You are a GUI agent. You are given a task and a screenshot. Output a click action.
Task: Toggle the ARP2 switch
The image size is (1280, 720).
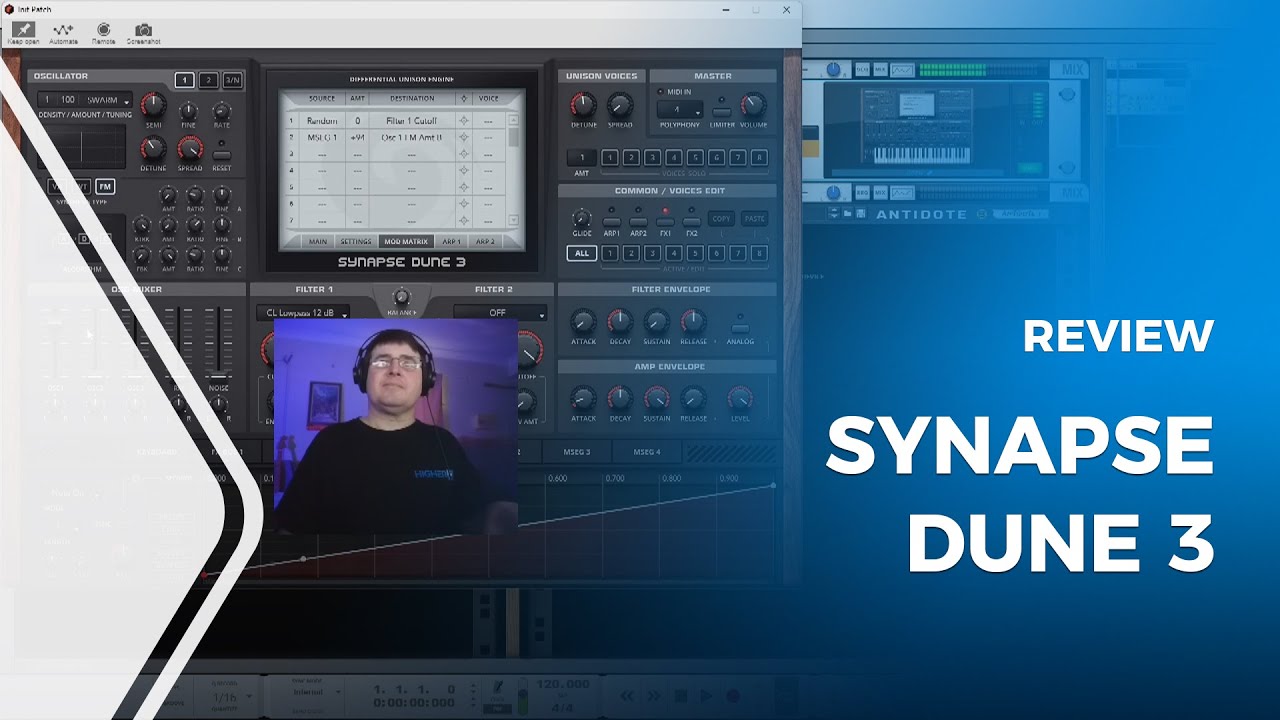click(x=638, y=221)
